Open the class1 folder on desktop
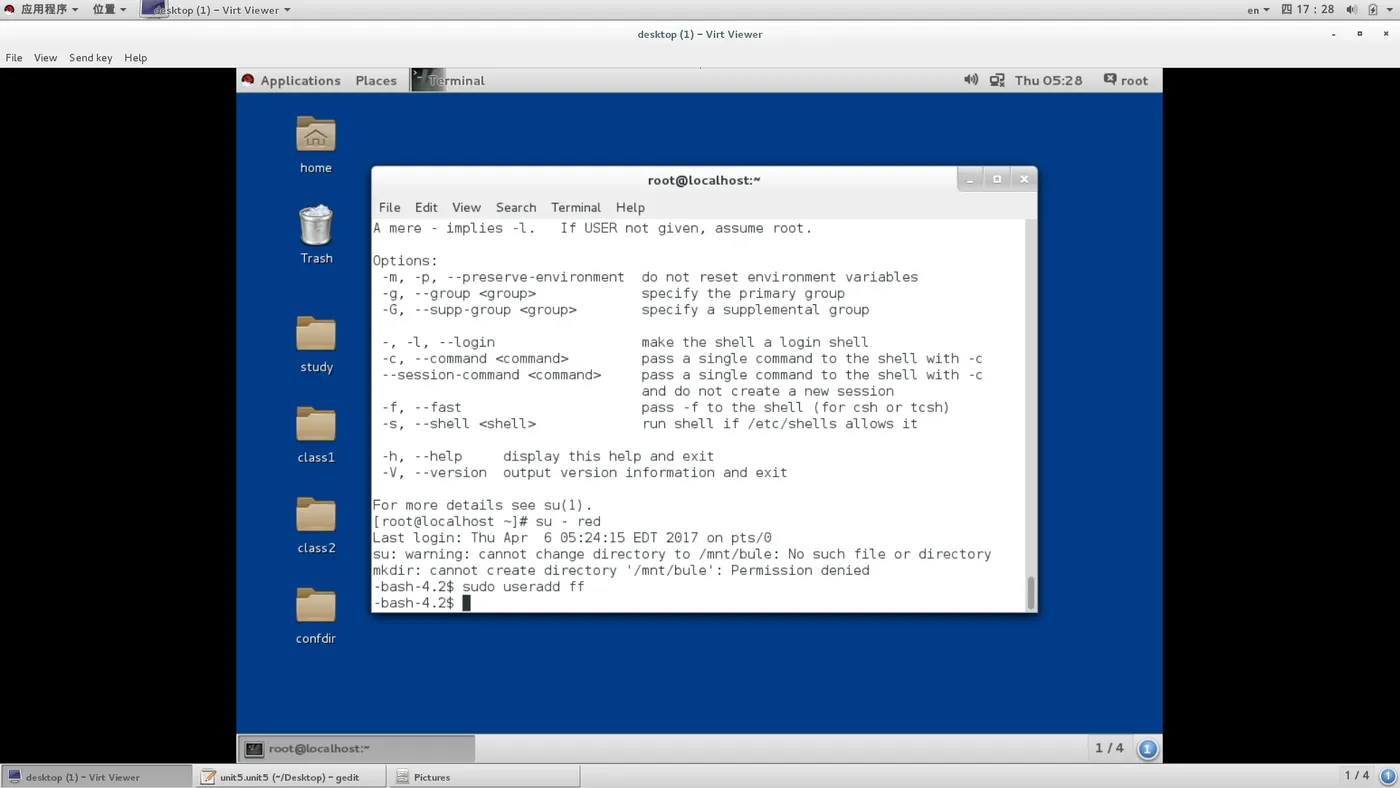Image resolution: width=1400 pixels, height=788 pixels. (315, 424)
